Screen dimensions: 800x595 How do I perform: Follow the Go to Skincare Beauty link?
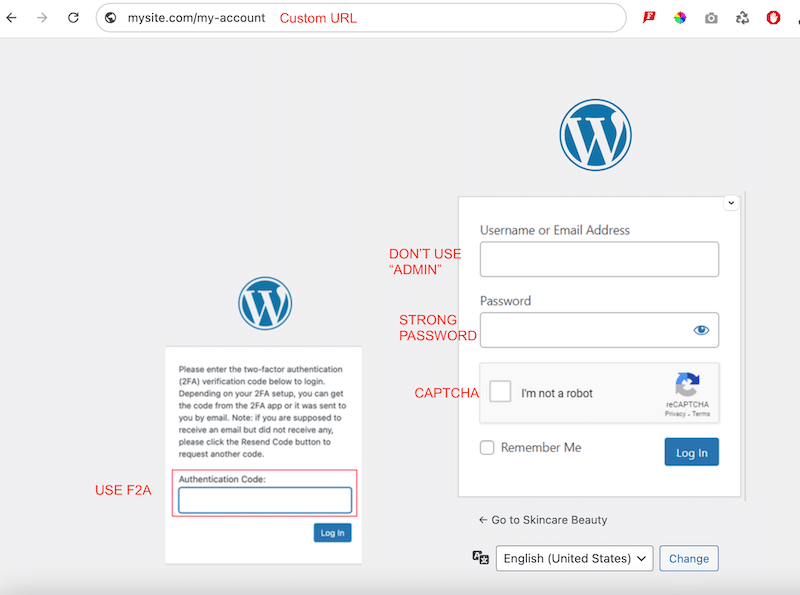pos(543,520)
